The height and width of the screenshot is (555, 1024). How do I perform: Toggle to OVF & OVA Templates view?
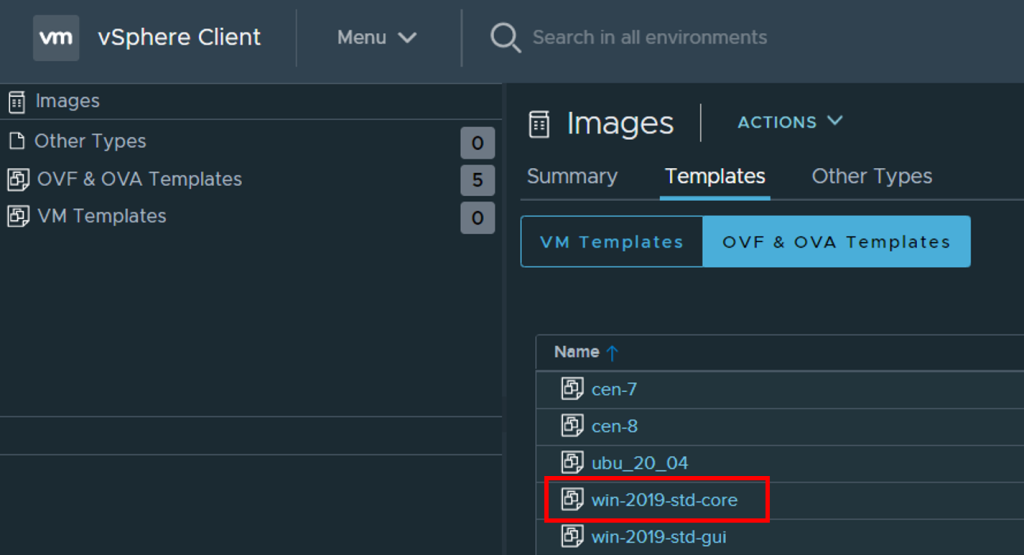point(837,242)
